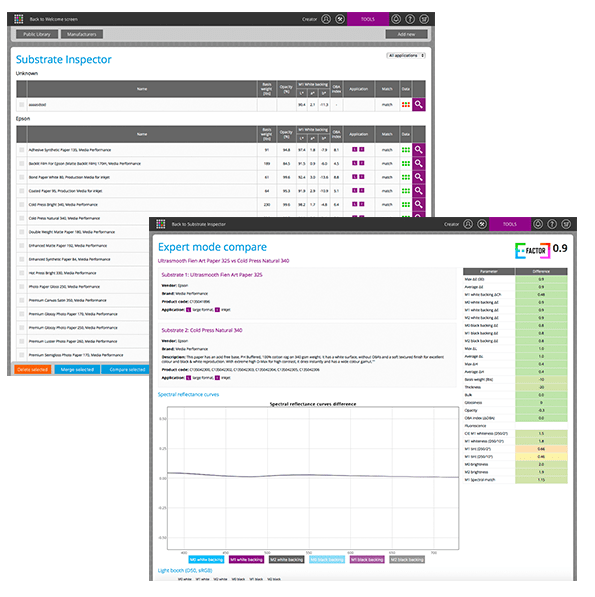Tick checkbox for Cold Press Natural 340
595x597 pixels.
tap(22, 218)
